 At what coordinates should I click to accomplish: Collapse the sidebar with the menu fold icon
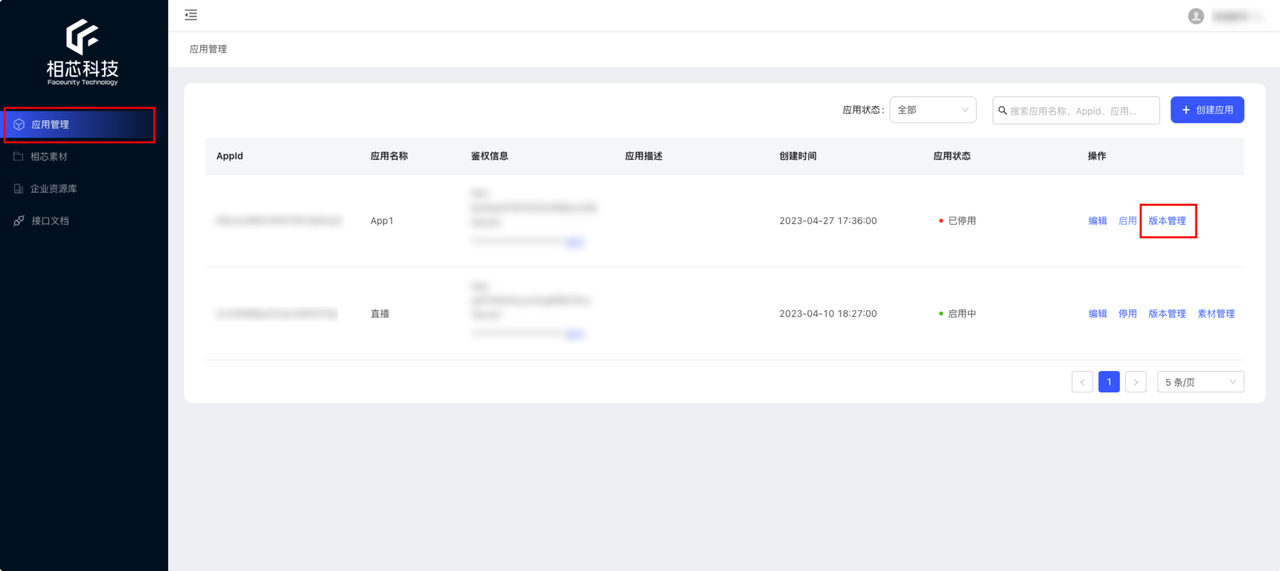(191, 15)
